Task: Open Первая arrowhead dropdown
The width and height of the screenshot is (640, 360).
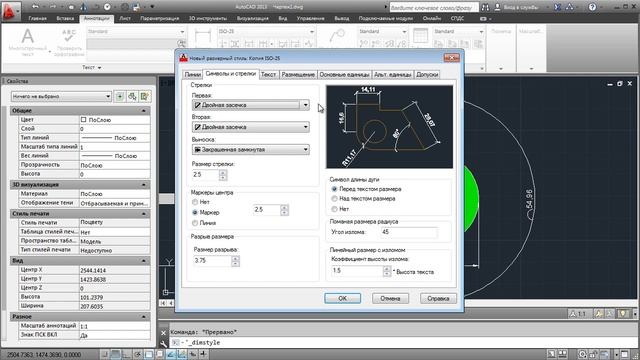Action: point(251,105)
